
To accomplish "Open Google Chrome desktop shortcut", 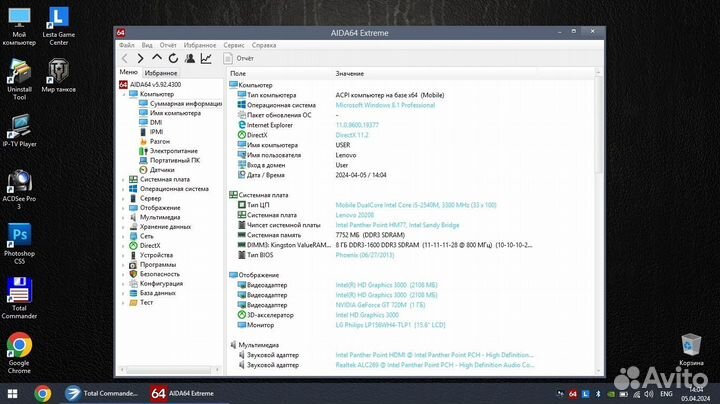I will coord(18,349).
